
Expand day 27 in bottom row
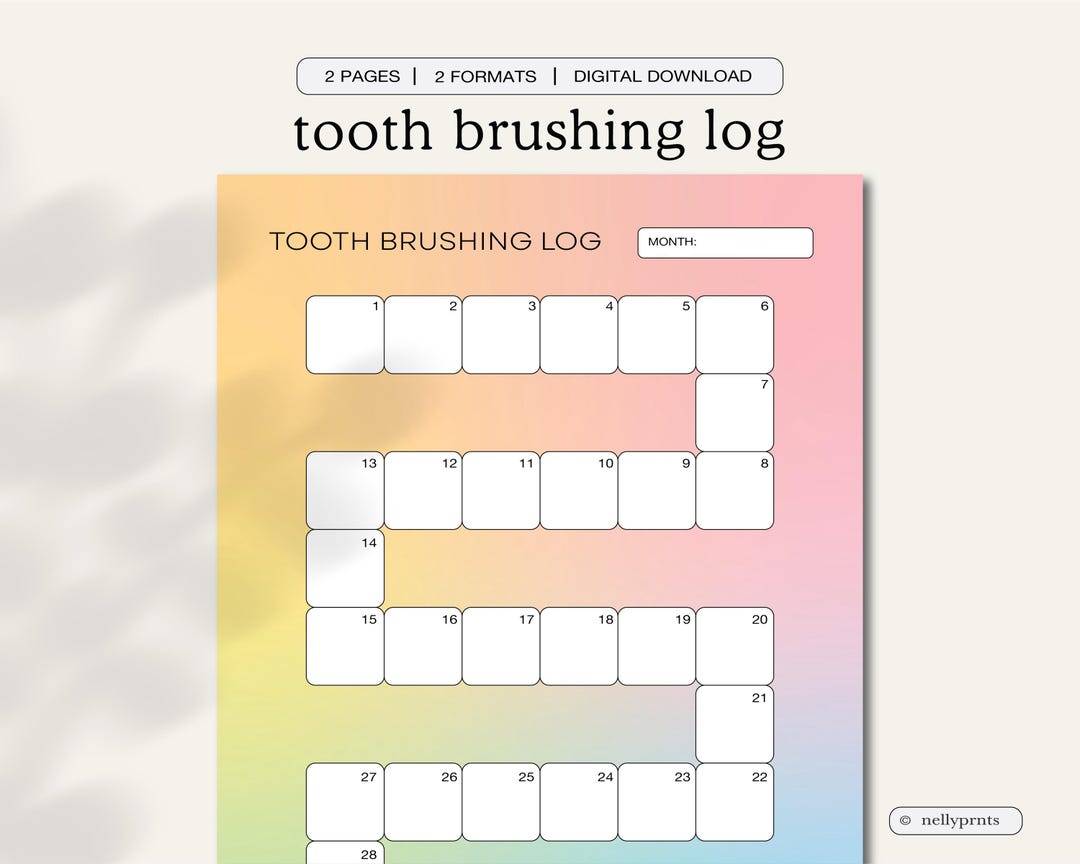pos(344,801)
